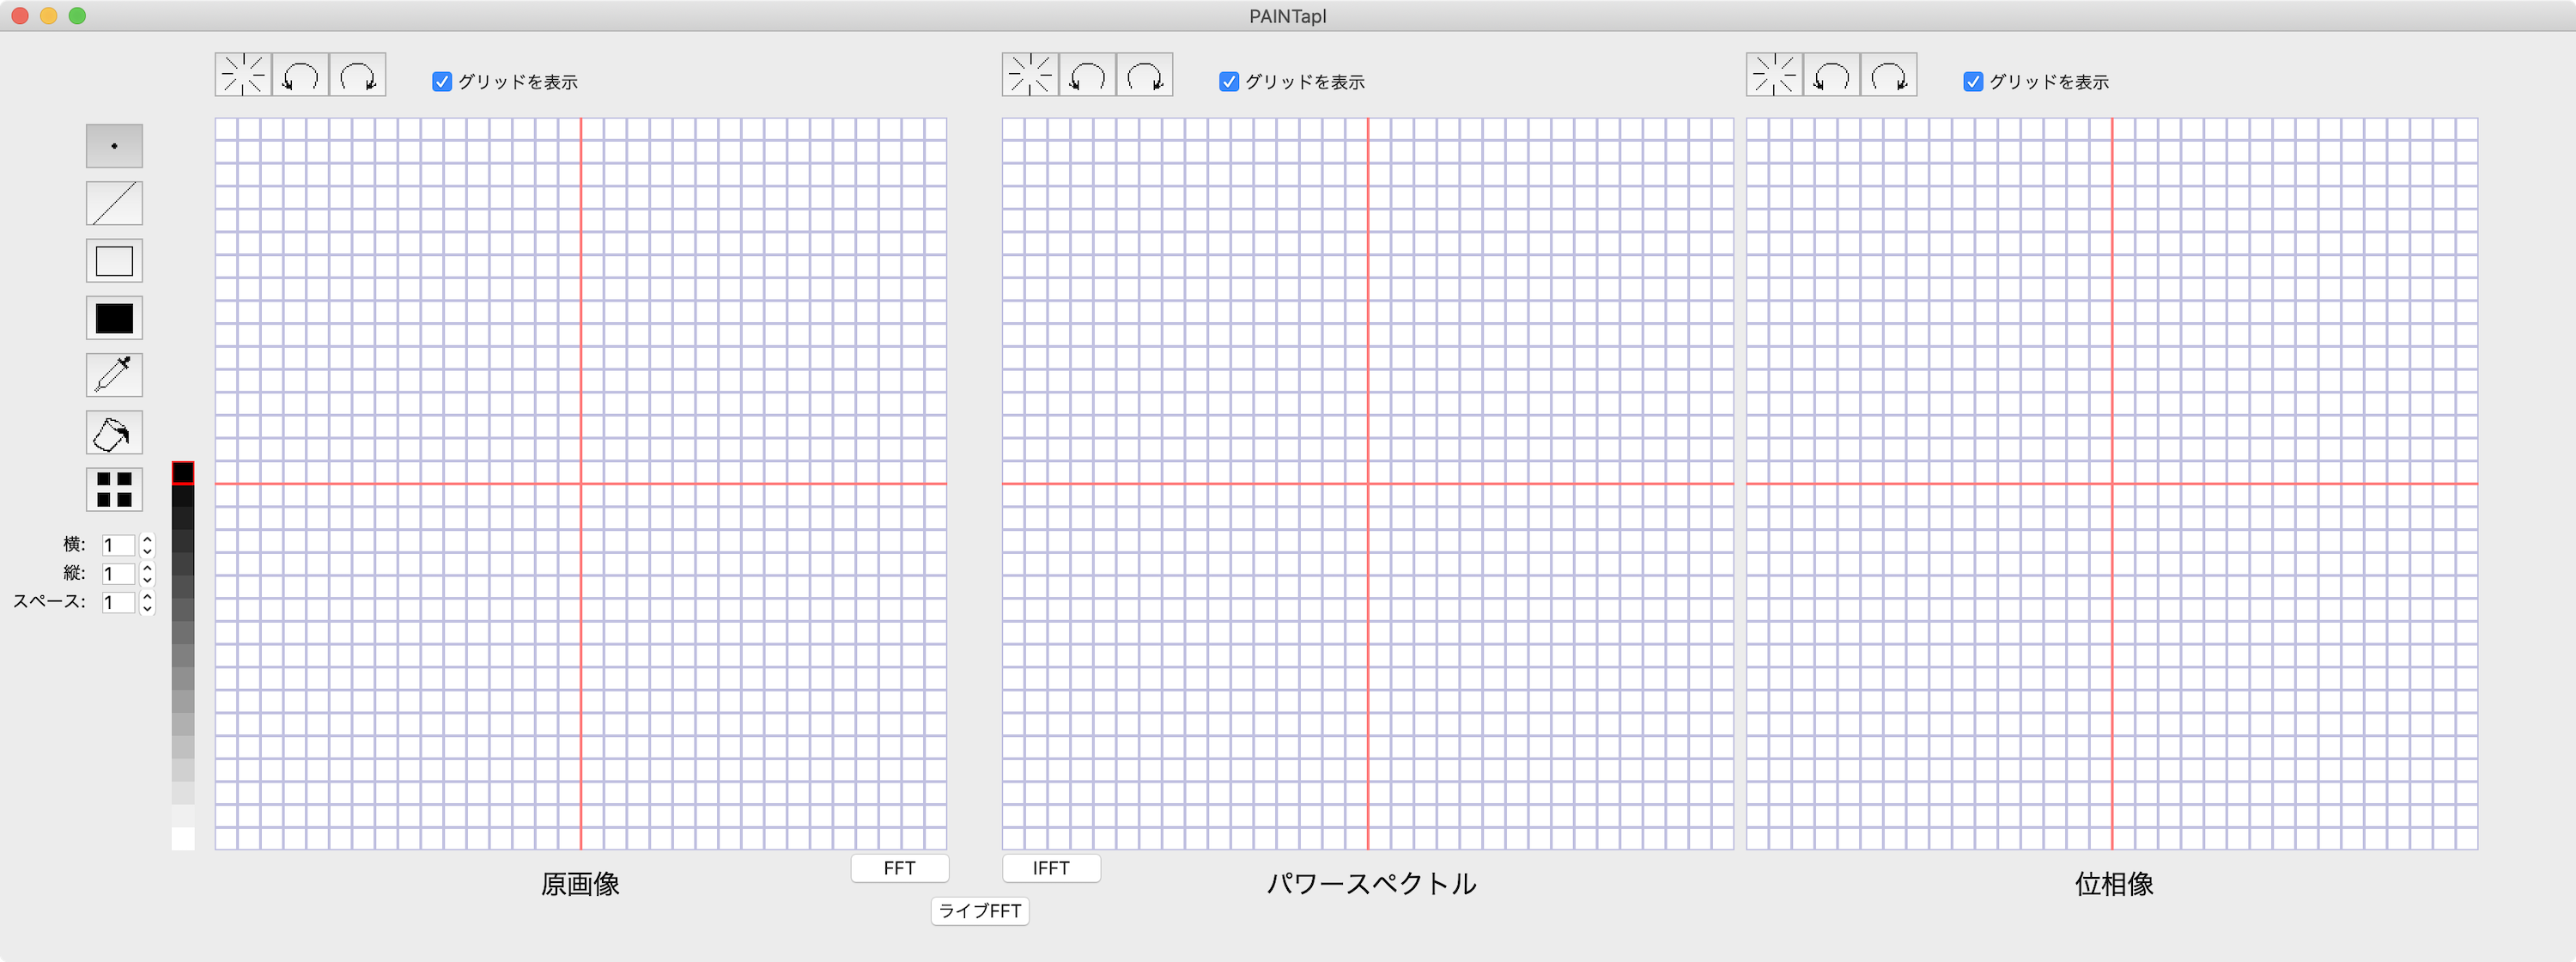Select the eyedropper tool

(114, 375)
